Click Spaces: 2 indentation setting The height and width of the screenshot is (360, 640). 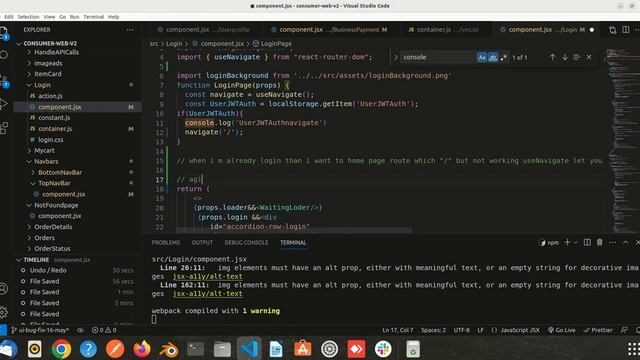(433, 330)
